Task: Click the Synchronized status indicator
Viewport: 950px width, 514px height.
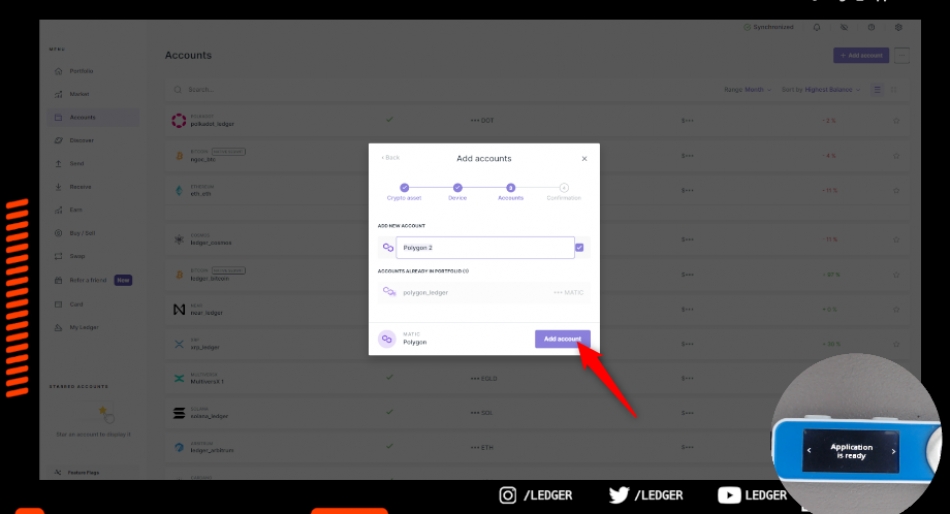Action: pos(768,27)
